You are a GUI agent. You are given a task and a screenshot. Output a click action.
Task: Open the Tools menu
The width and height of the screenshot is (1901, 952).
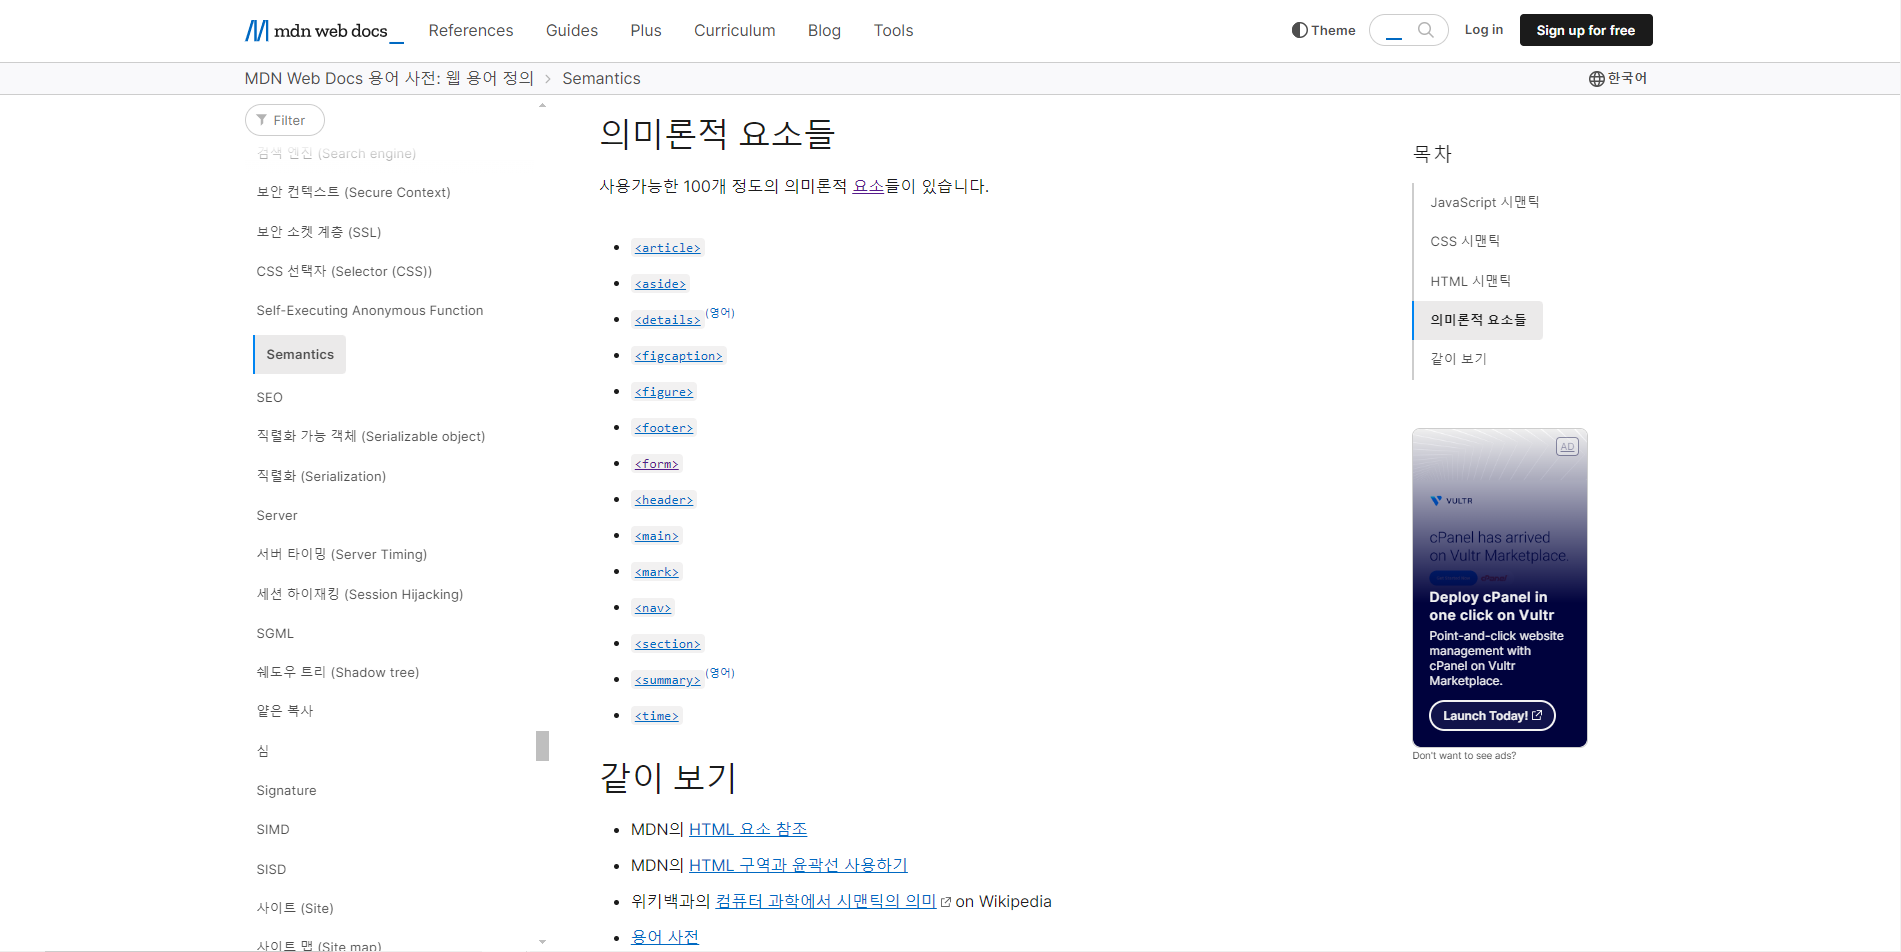[x=893, y=31]
